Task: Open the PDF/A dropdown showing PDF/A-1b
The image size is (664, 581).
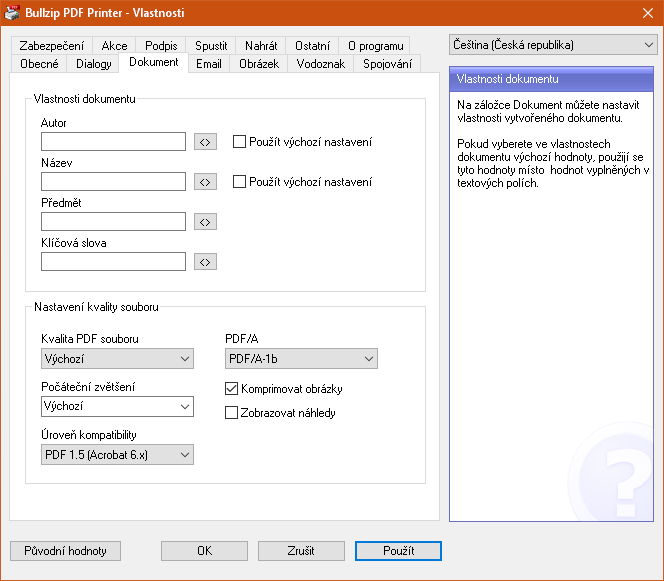Action: click(x=301, y=359)
